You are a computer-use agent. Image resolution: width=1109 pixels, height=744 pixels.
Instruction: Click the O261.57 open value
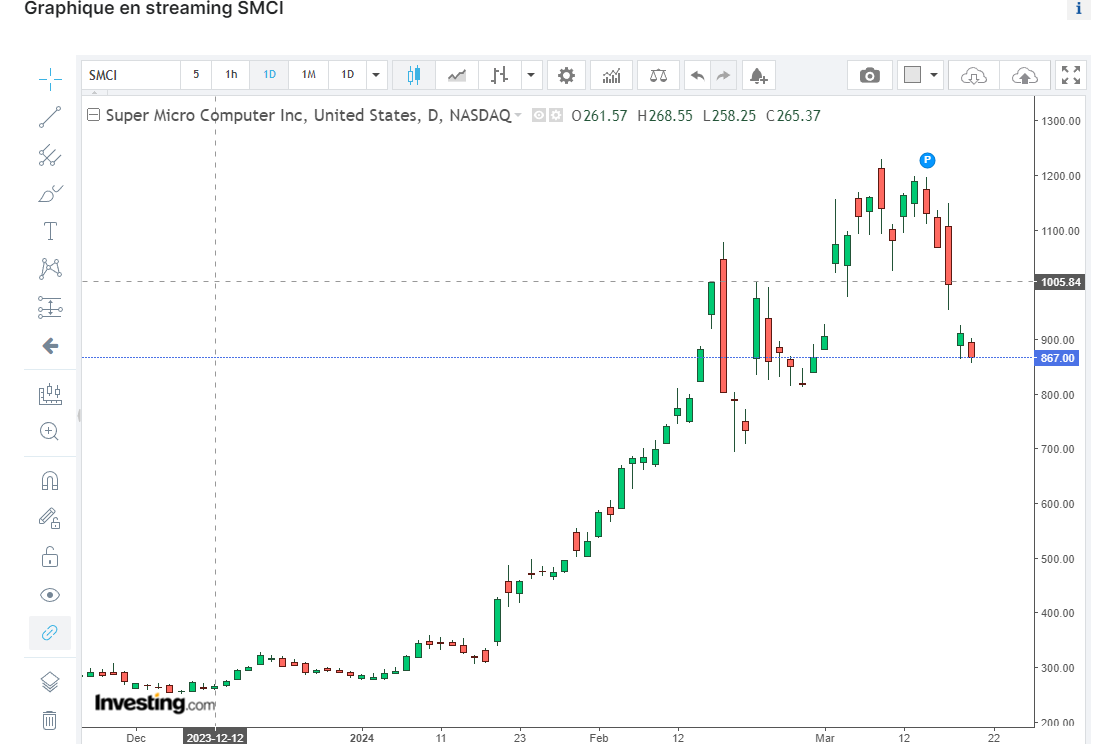(599, 116)
